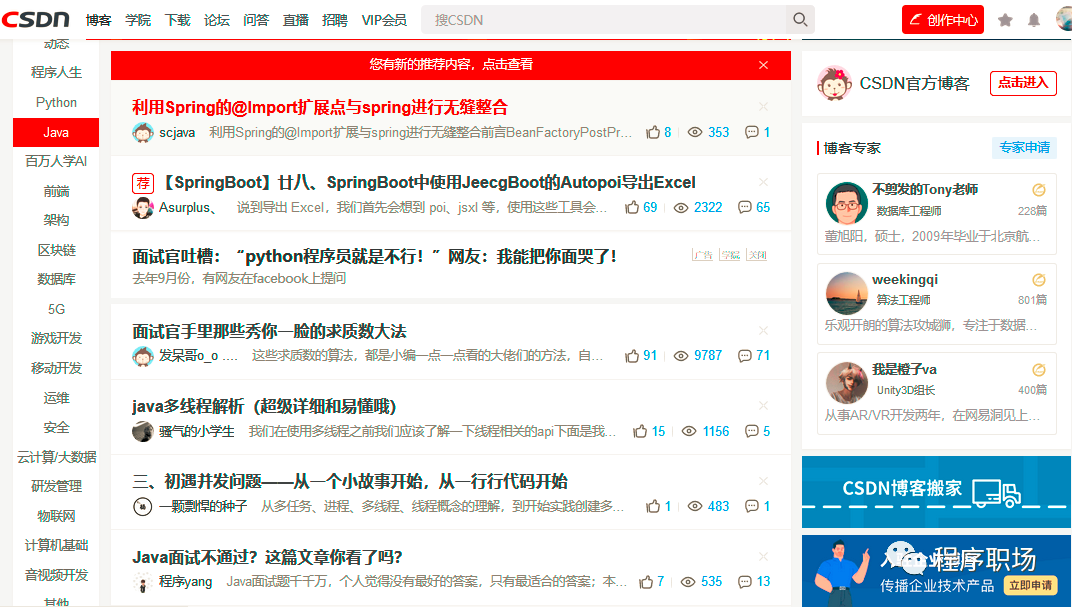
Task: Open the 直播 nav item
Action: 296,20
